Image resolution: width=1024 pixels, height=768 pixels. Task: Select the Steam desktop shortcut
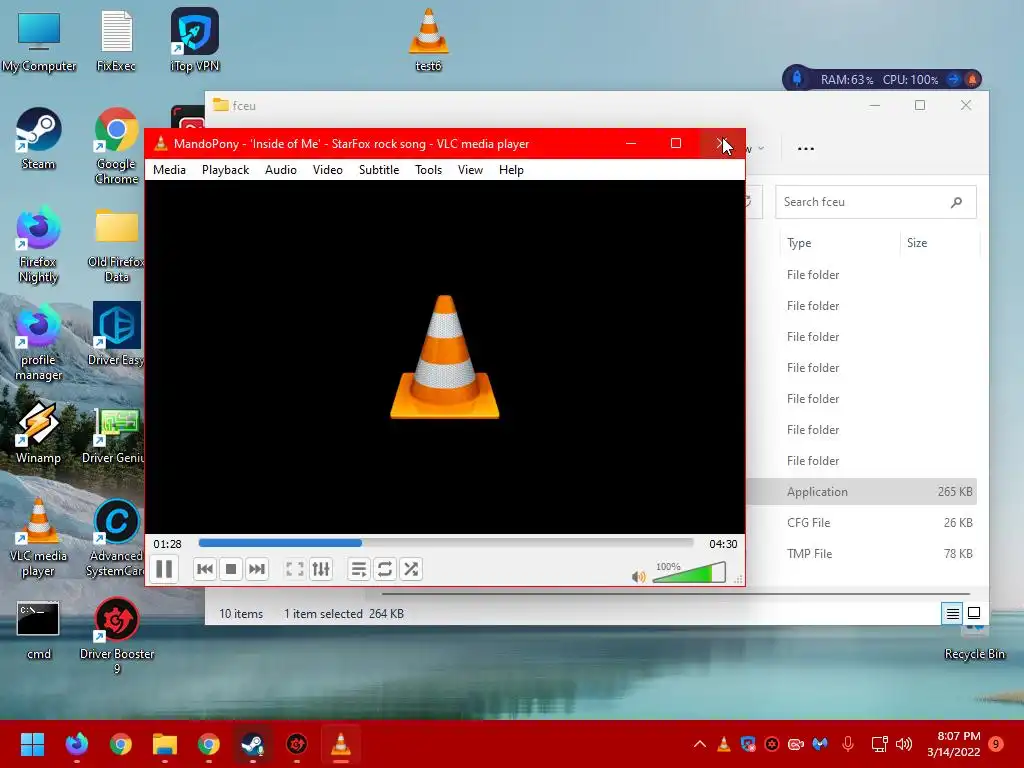click(x=39, y=139)
